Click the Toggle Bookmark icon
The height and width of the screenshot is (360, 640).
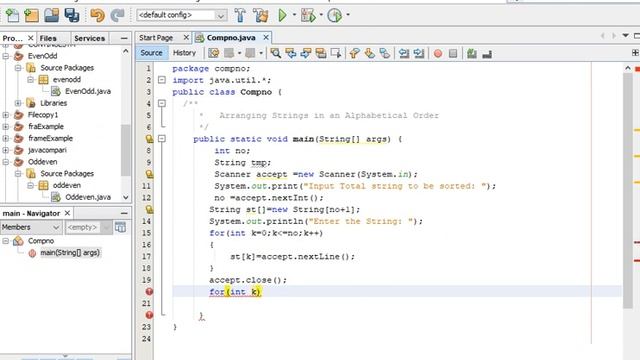(x=384, y=53)
